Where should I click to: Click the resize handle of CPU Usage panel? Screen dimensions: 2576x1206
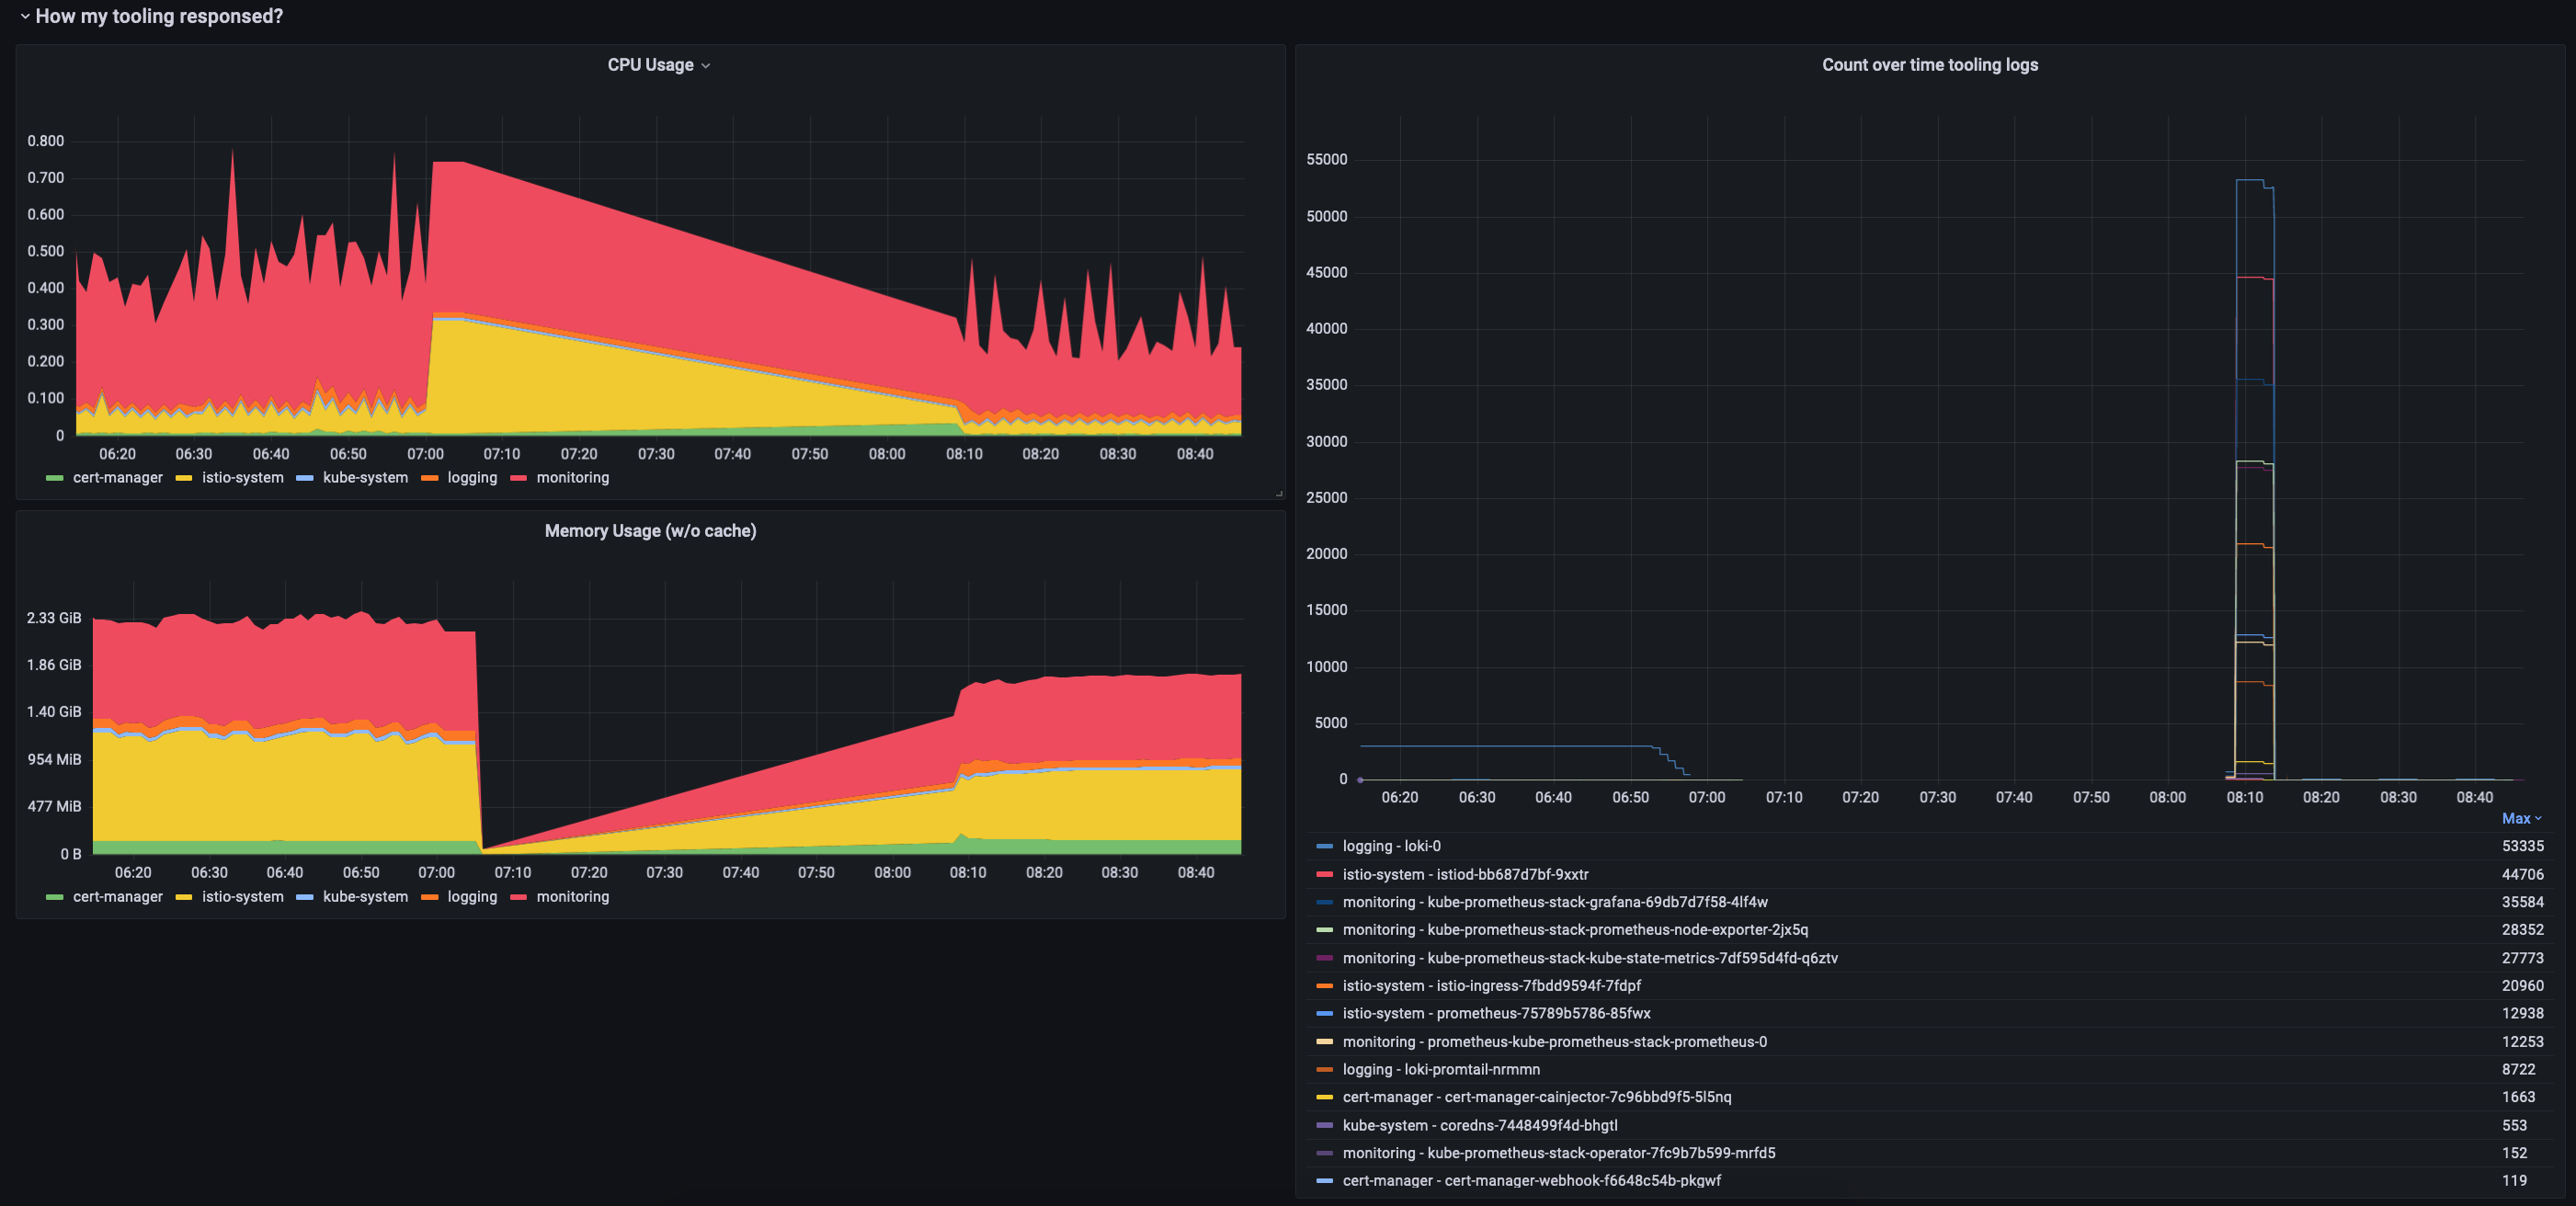click(x=1279, y=493)
